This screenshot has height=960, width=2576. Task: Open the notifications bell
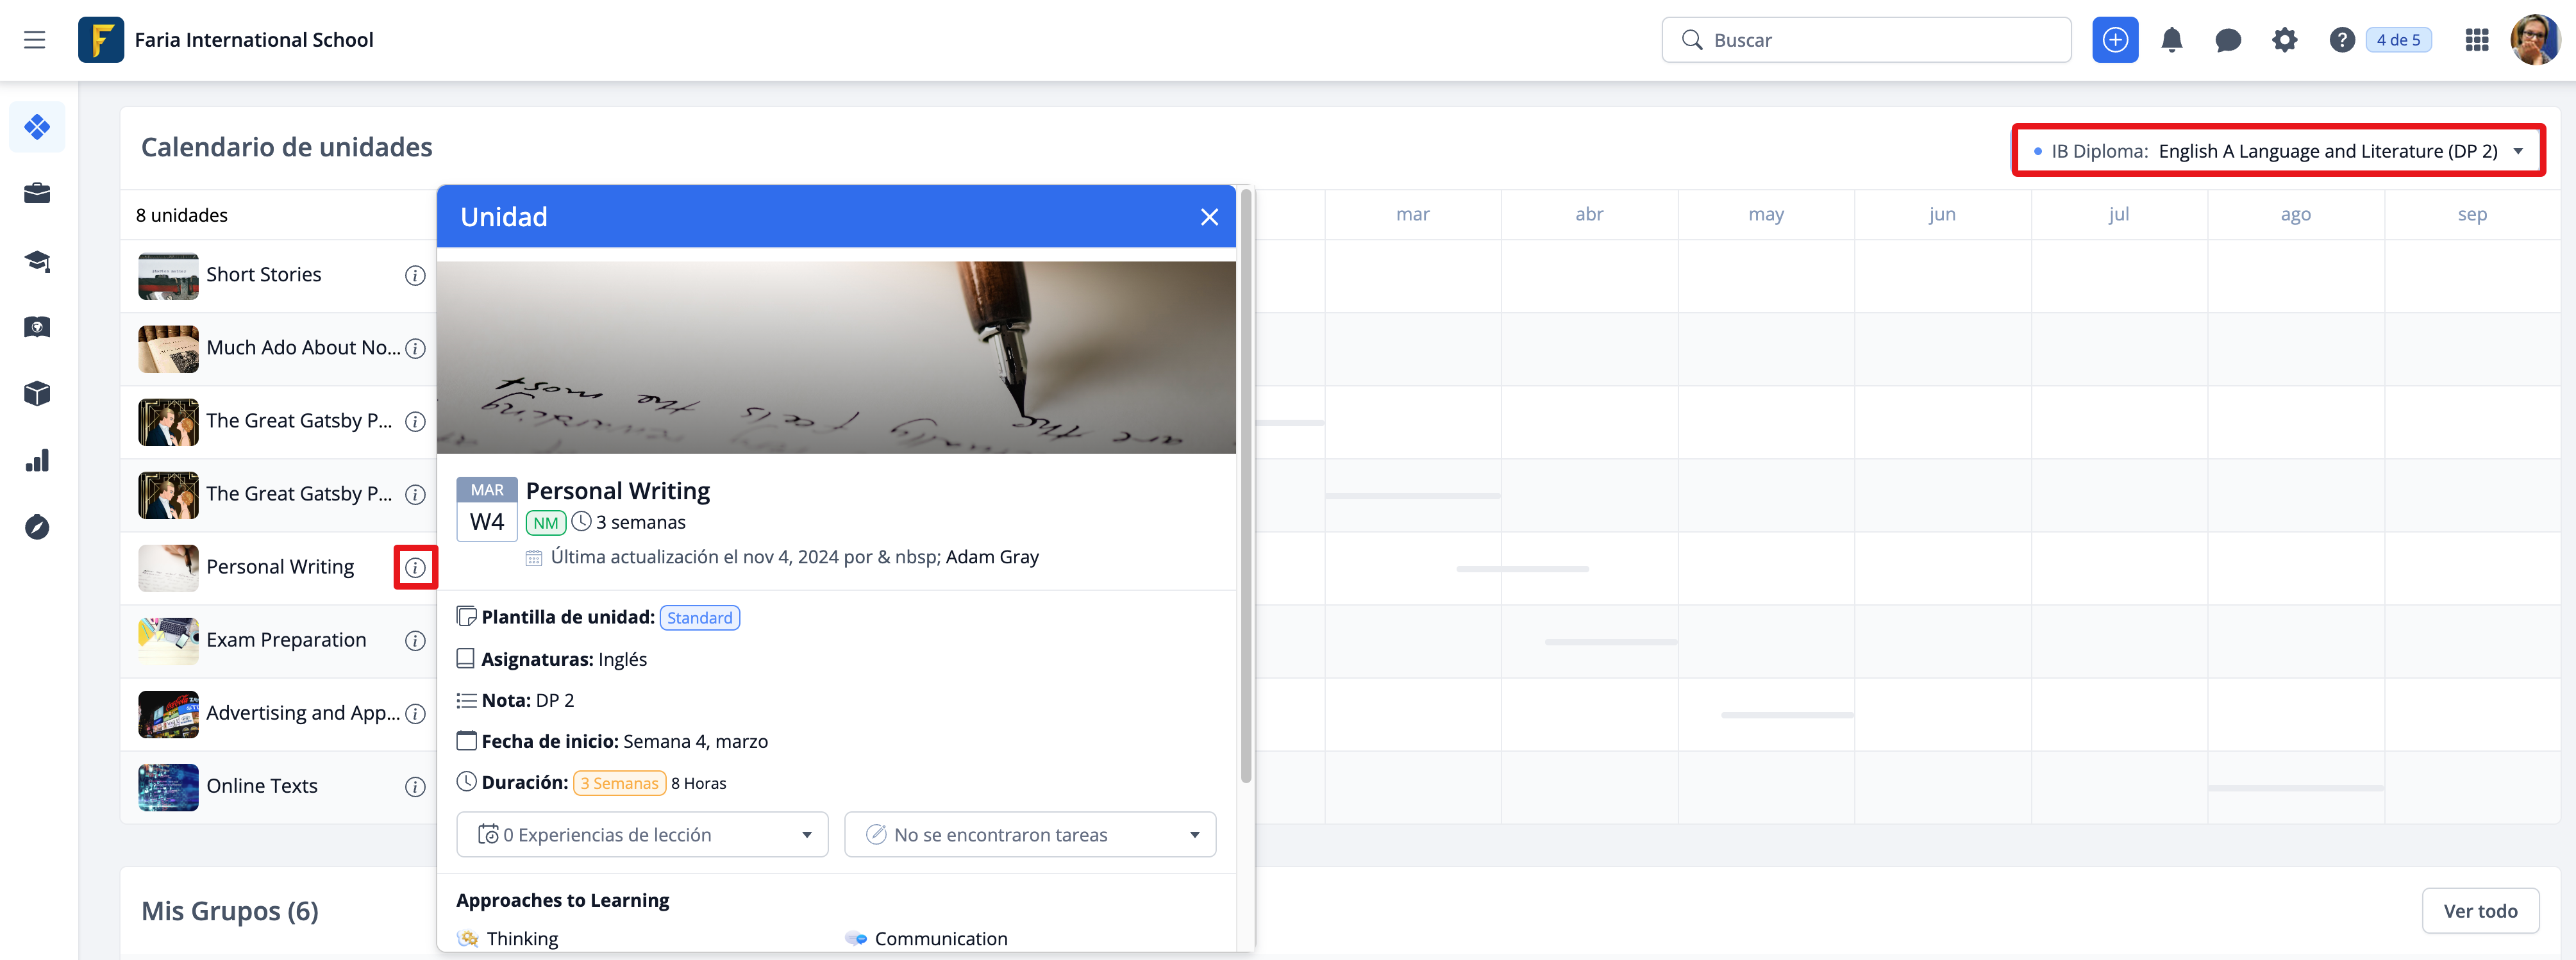tap(2171, 40)
